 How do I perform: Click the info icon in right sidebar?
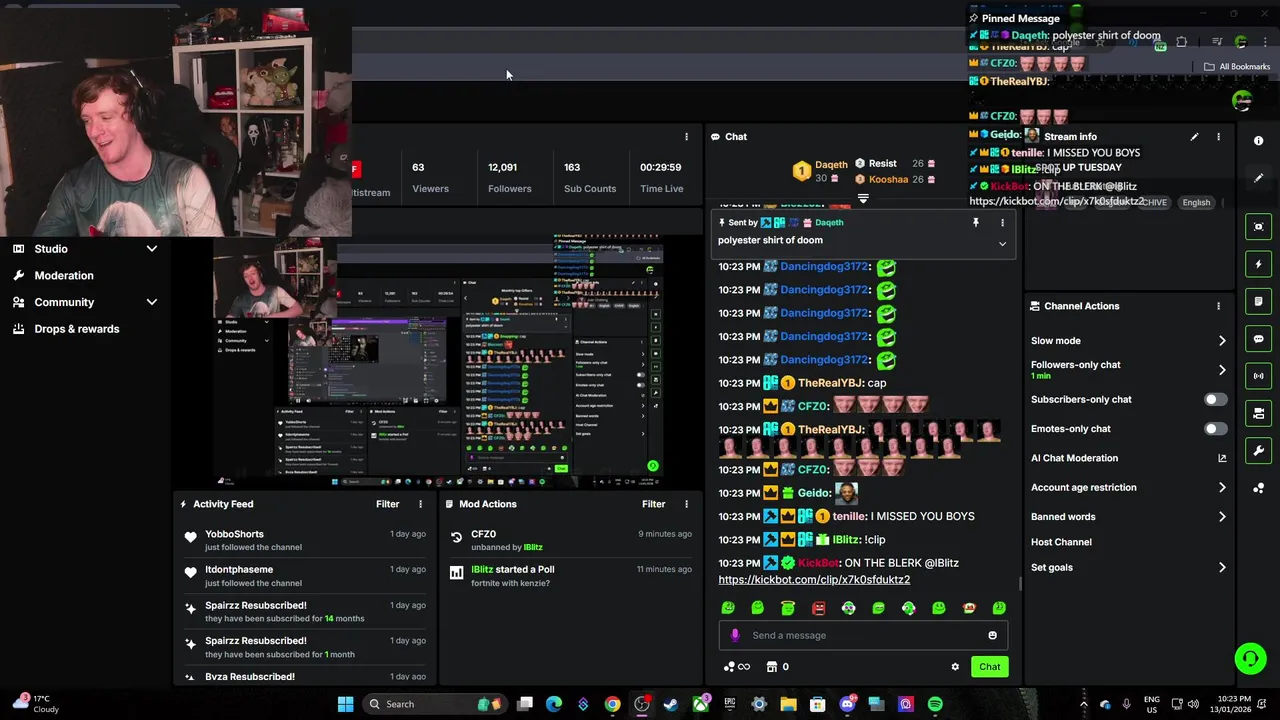(1259, 141)
